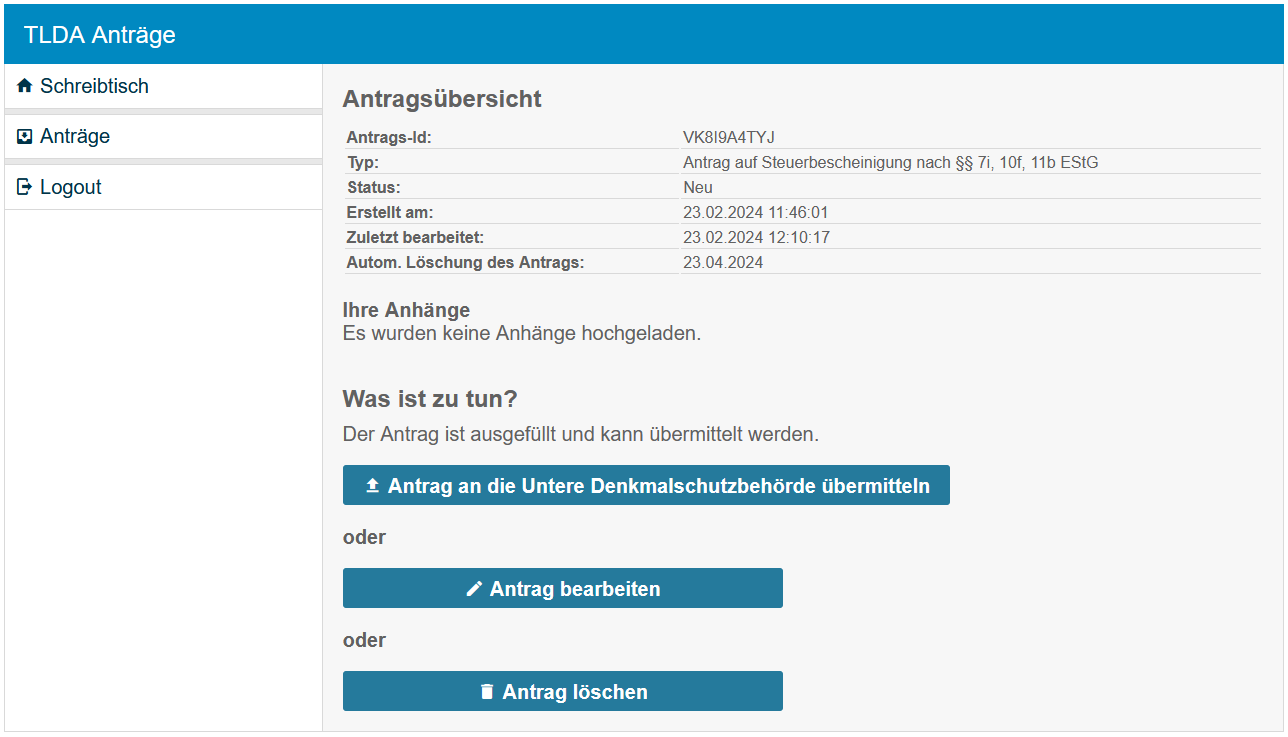Click the Typ value for Steuerbescheinigung
1288x737 pixels.
point(890,162)
